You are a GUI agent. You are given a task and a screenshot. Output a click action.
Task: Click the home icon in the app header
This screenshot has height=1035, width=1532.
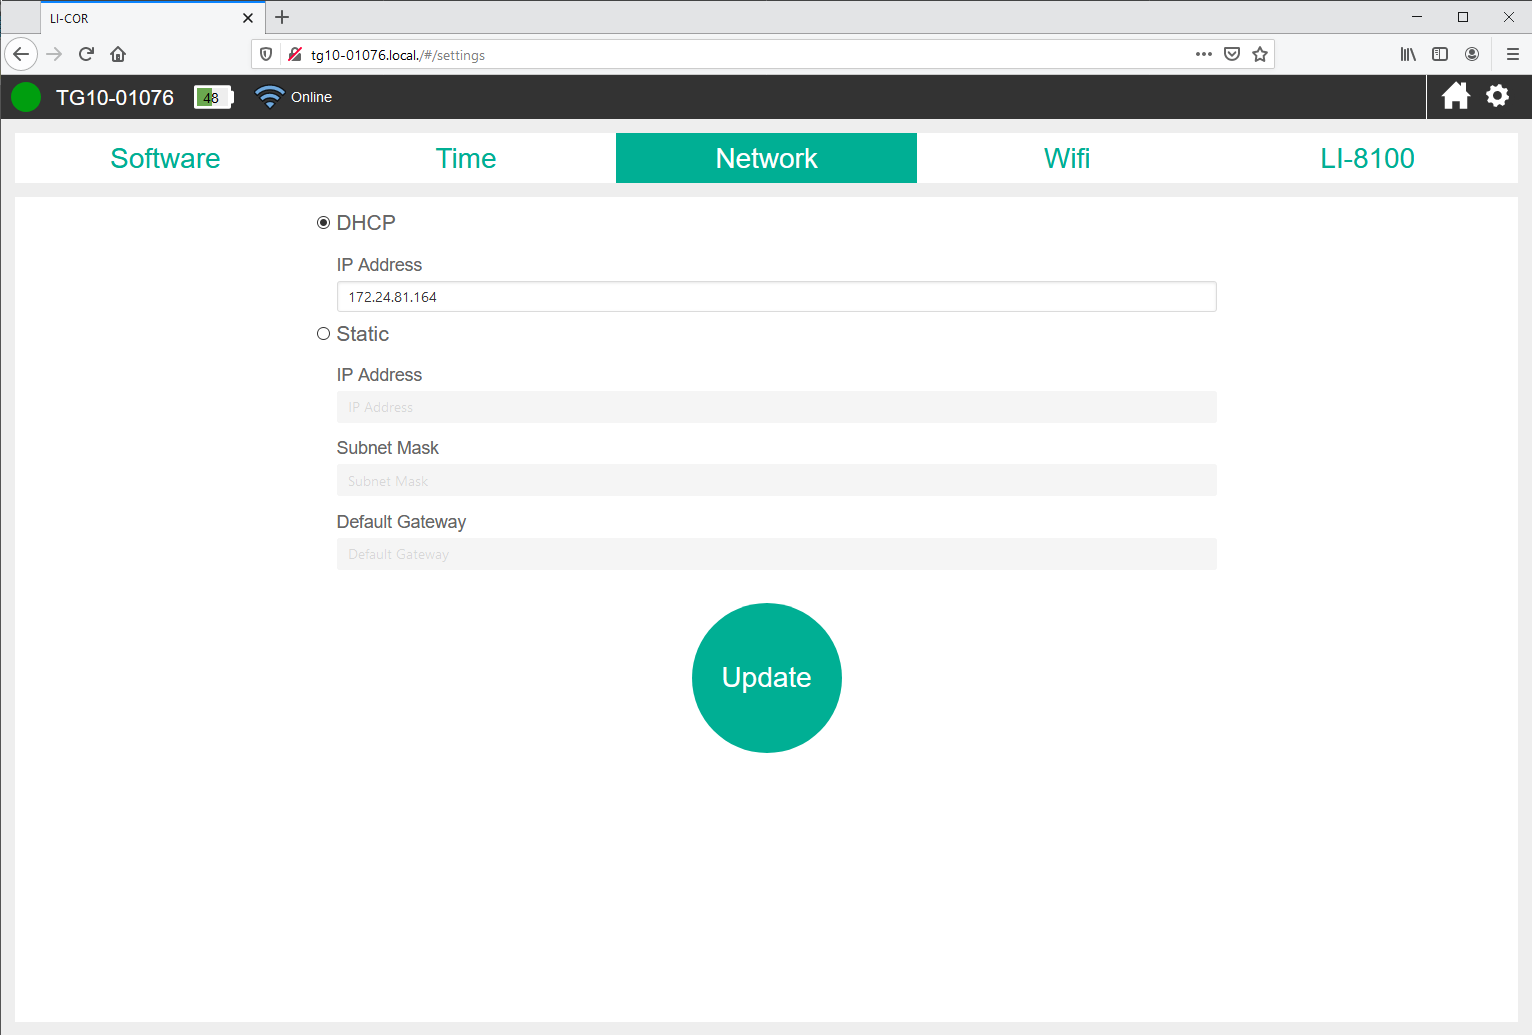pyautogui.click(x=1455, y=96)
